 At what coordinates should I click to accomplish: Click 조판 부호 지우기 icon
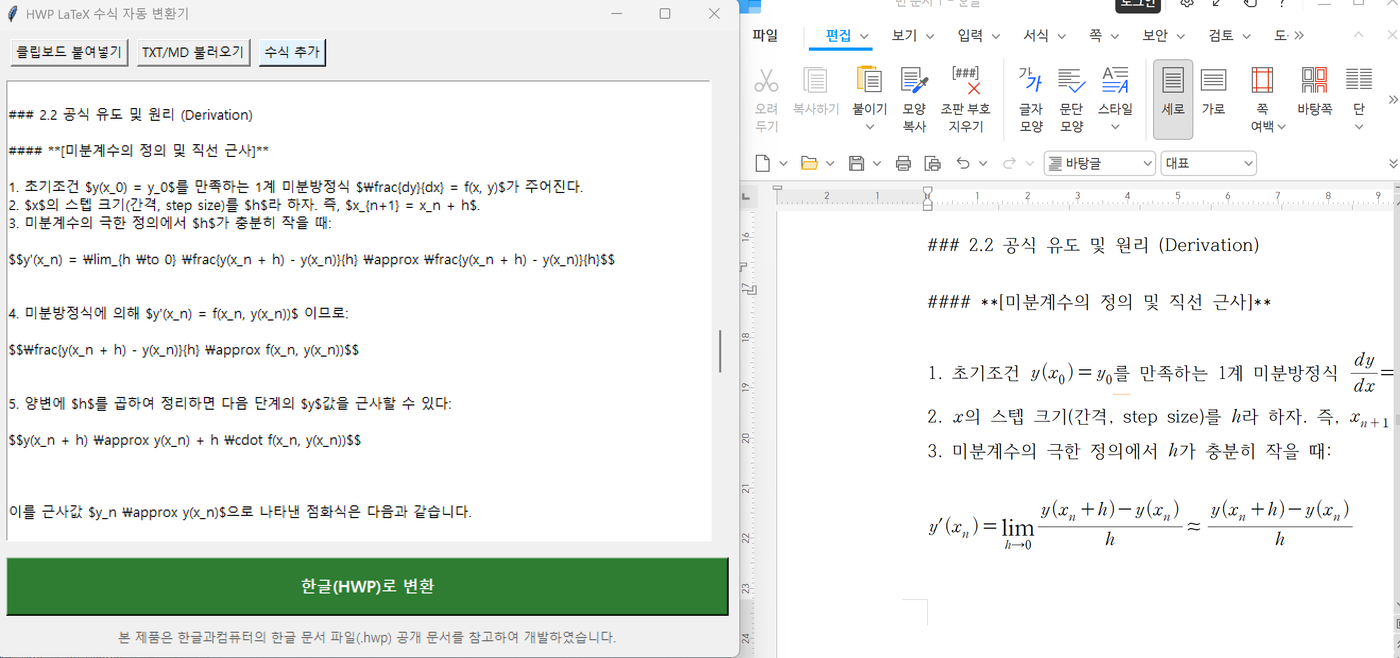coord(966,81)
